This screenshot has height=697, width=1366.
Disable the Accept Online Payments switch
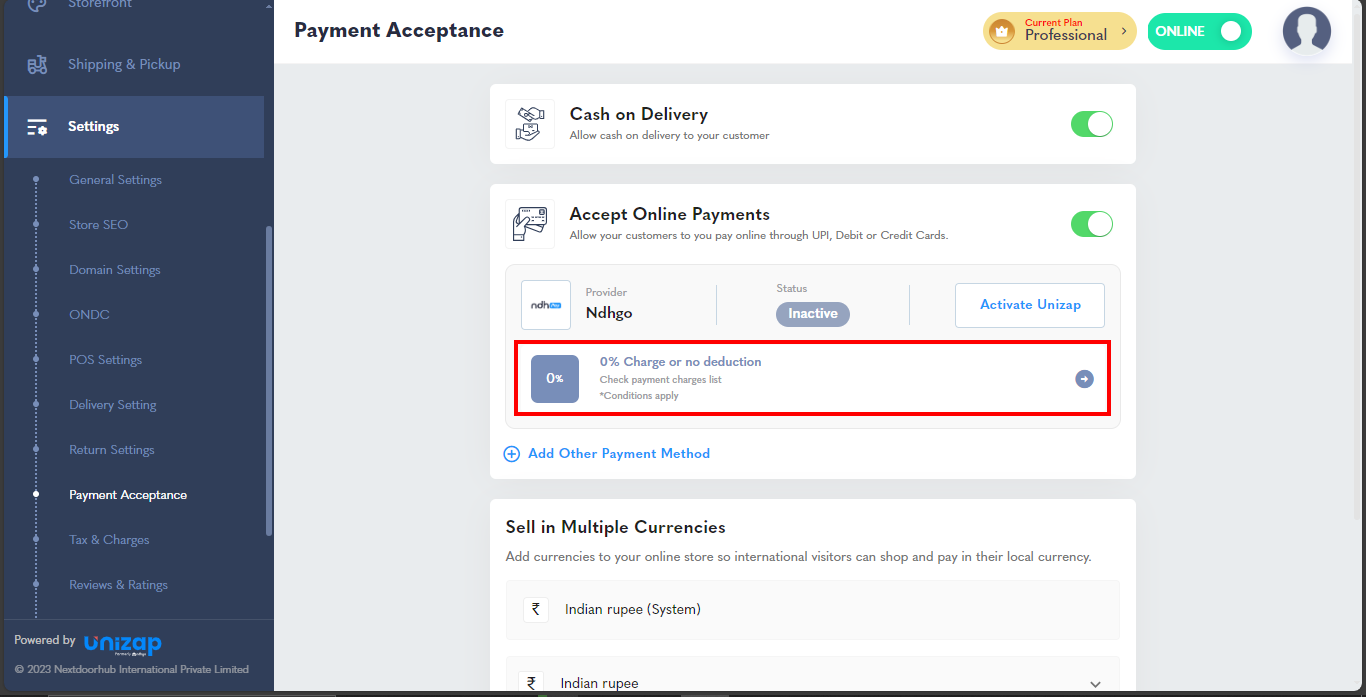(x=1092, y=224)
